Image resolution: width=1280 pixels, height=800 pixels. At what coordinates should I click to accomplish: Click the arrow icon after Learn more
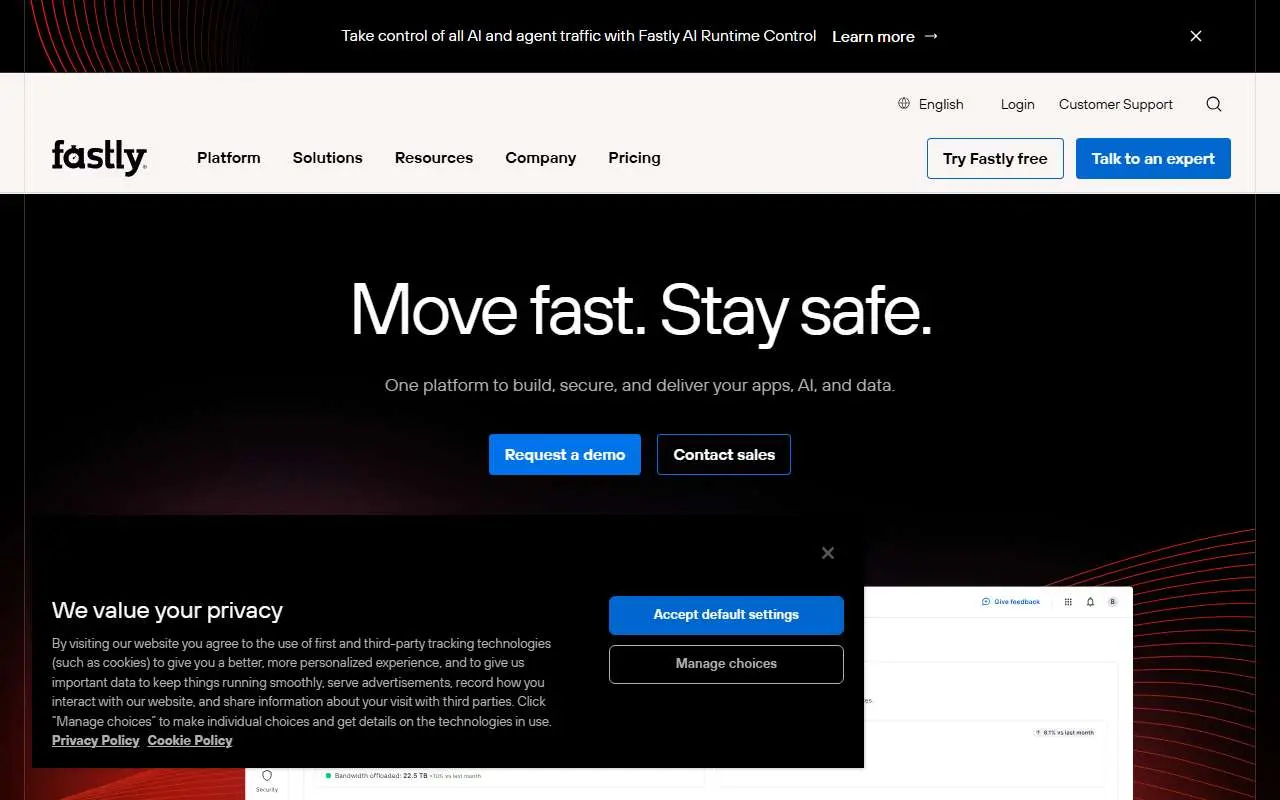pos(931,36)
